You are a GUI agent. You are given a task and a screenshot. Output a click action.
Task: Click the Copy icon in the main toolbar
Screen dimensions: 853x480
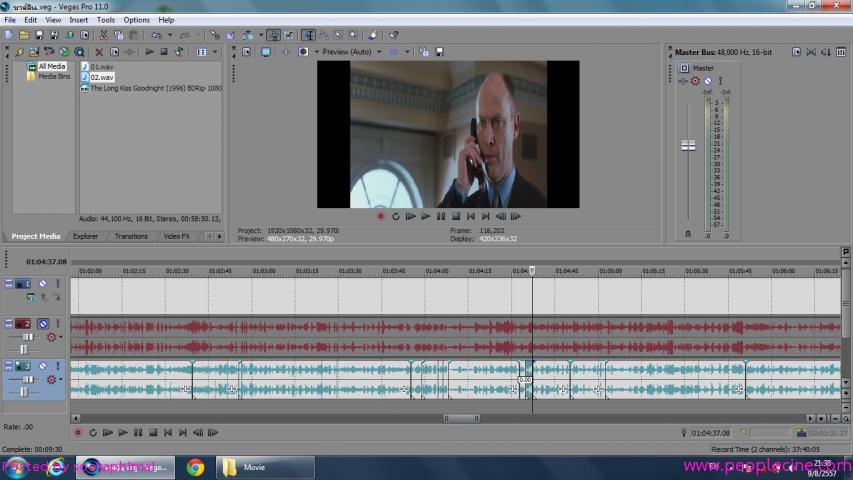click(119, 35)
